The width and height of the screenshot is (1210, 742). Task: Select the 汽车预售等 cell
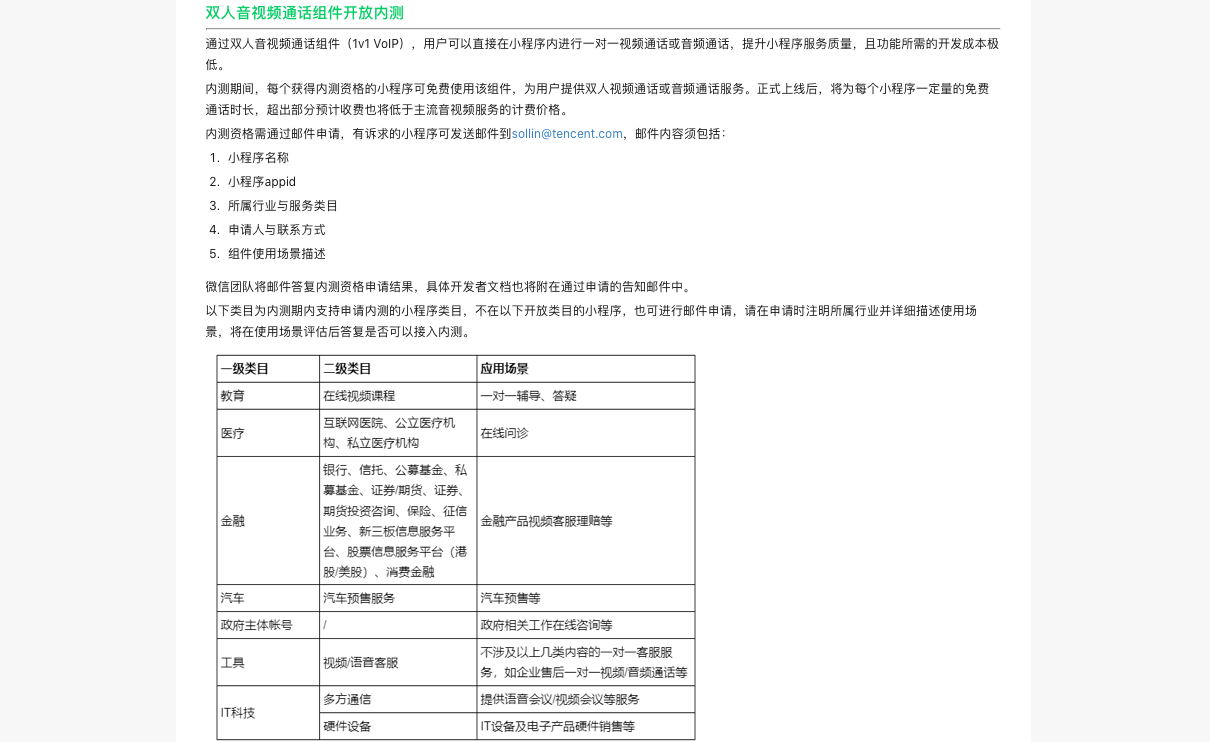(586, 598)
